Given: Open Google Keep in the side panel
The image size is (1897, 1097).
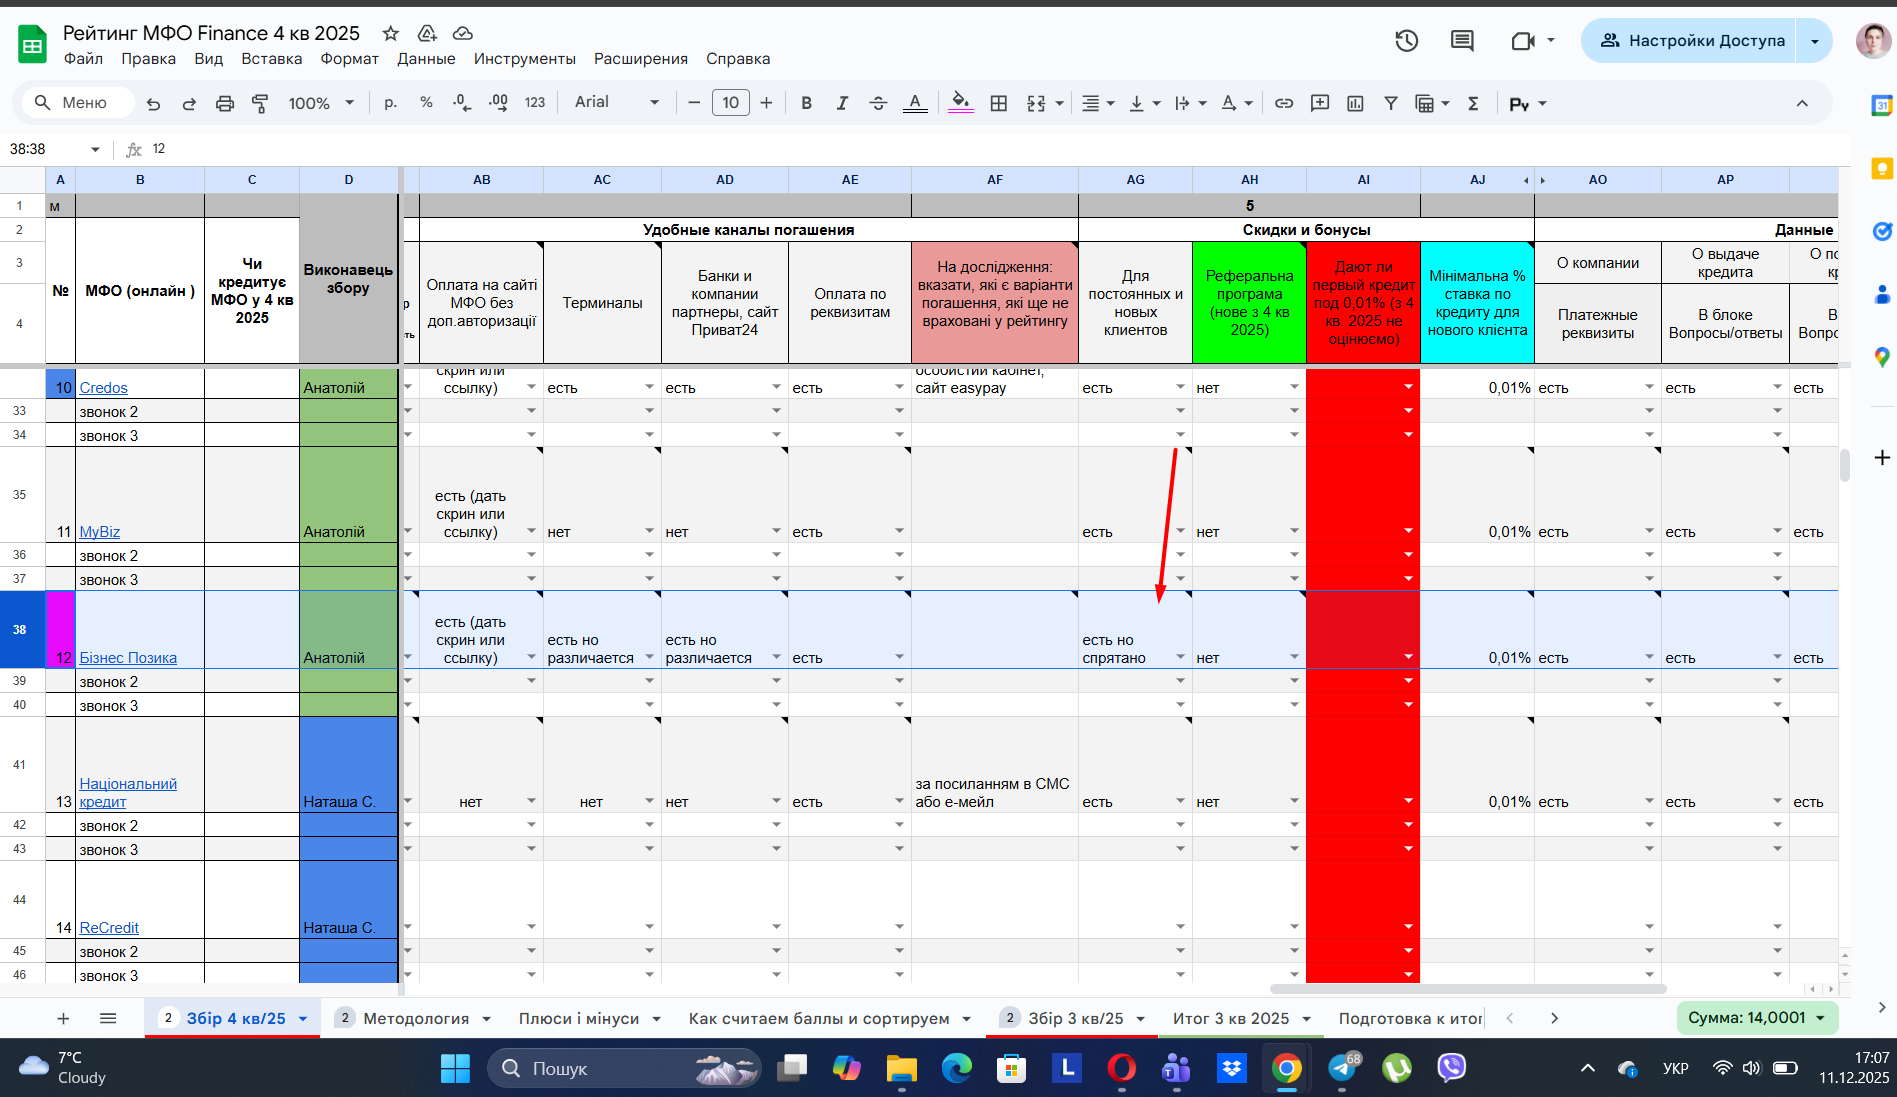Looking at the screenshot, I should 1881,168.
